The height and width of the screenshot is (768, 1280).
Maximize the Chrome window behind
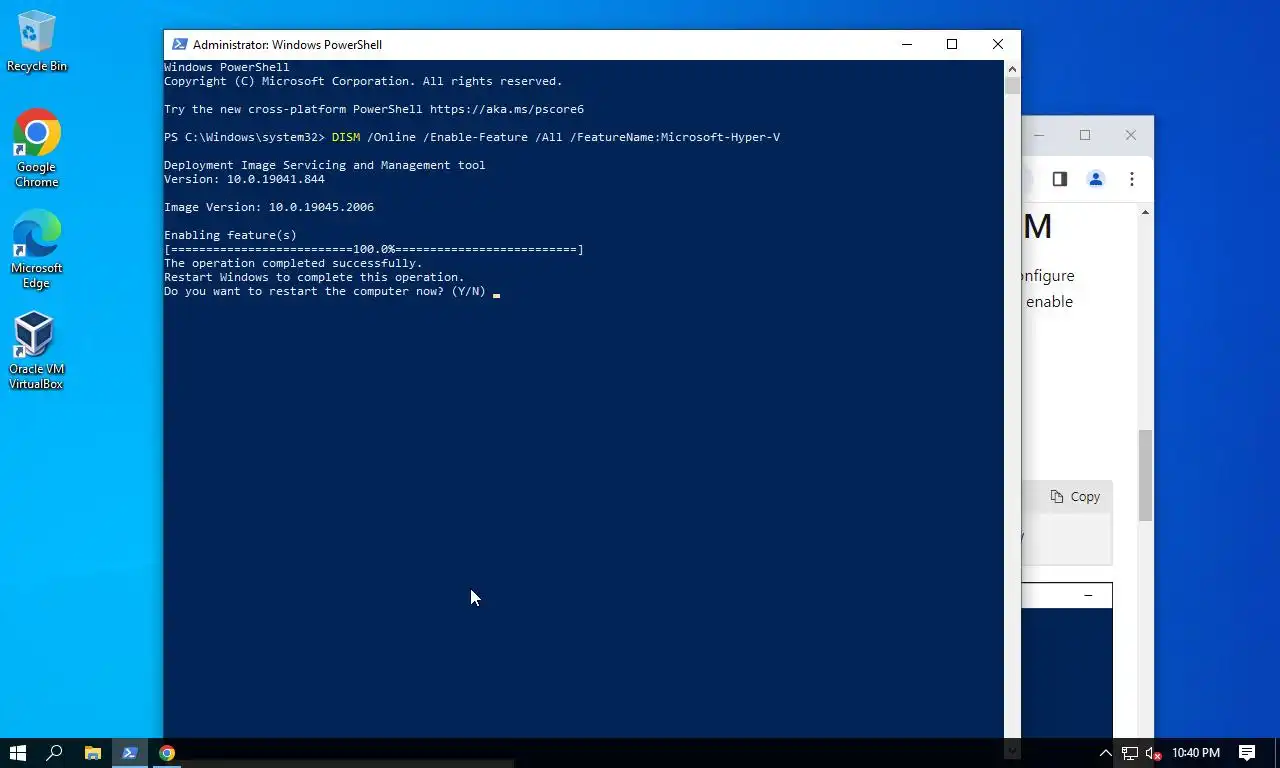(1085, 135)
